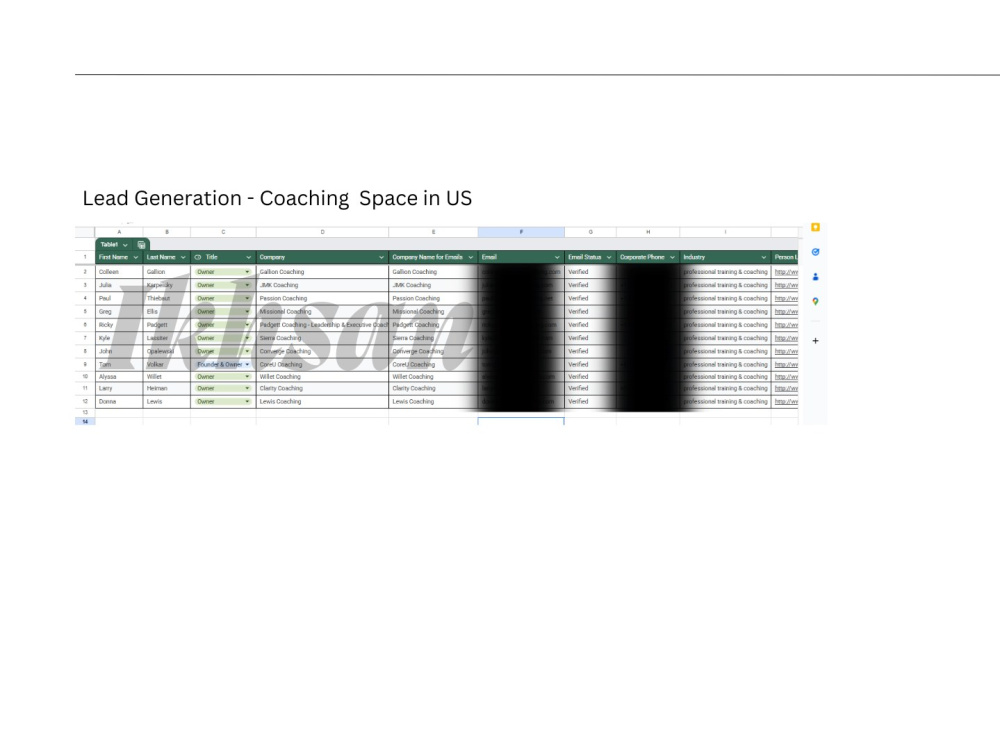Select highlighted column F header

521,232
